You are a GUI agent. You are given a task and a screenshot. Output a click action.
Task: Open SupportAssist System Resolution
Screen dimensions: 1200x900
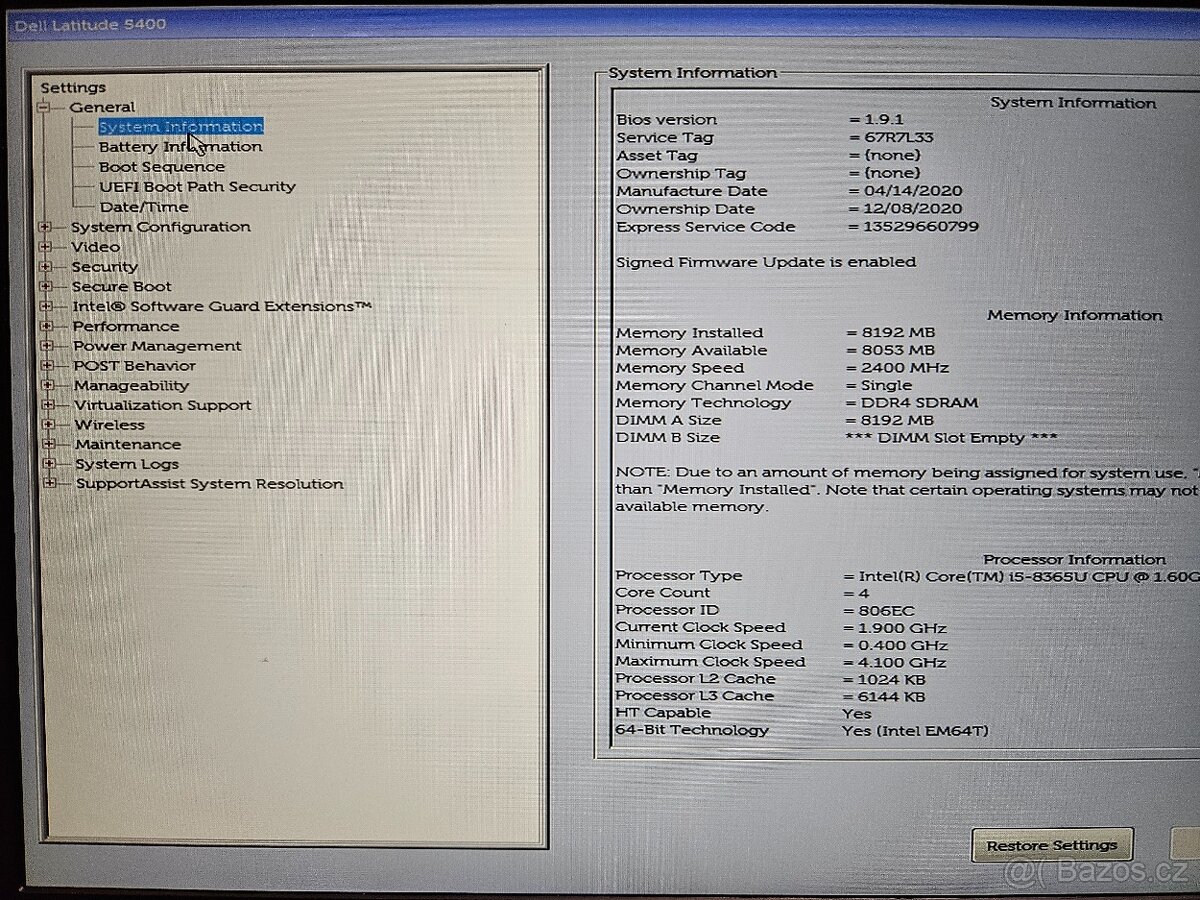tap(208, 483)
